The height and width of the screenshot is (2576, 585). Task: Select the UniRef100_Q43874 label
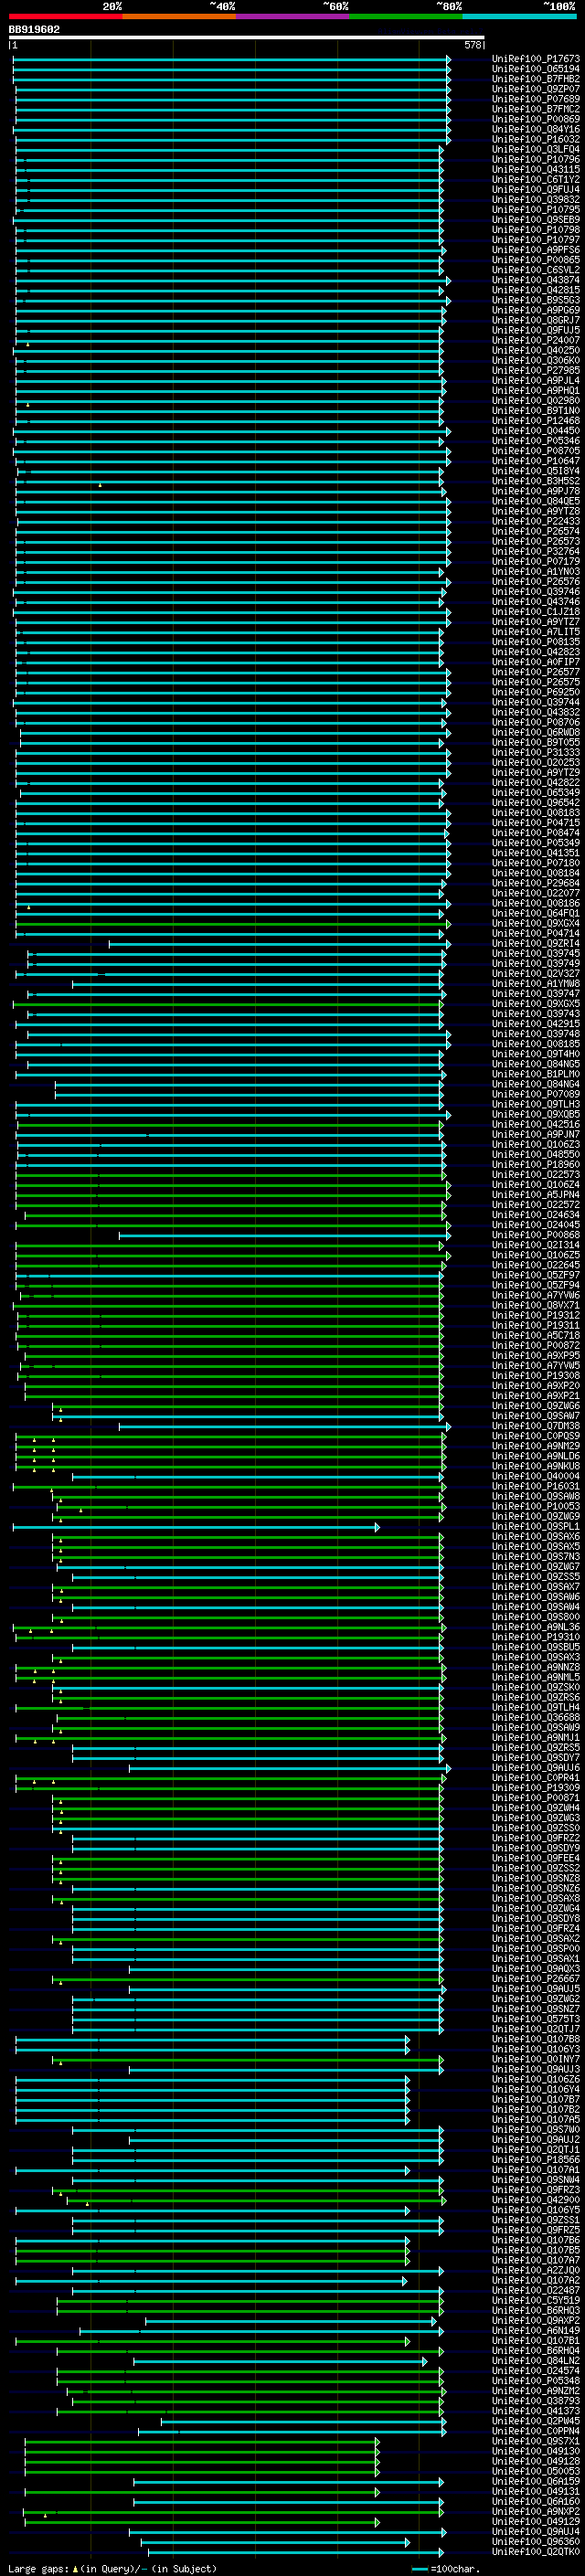point(536,280)
